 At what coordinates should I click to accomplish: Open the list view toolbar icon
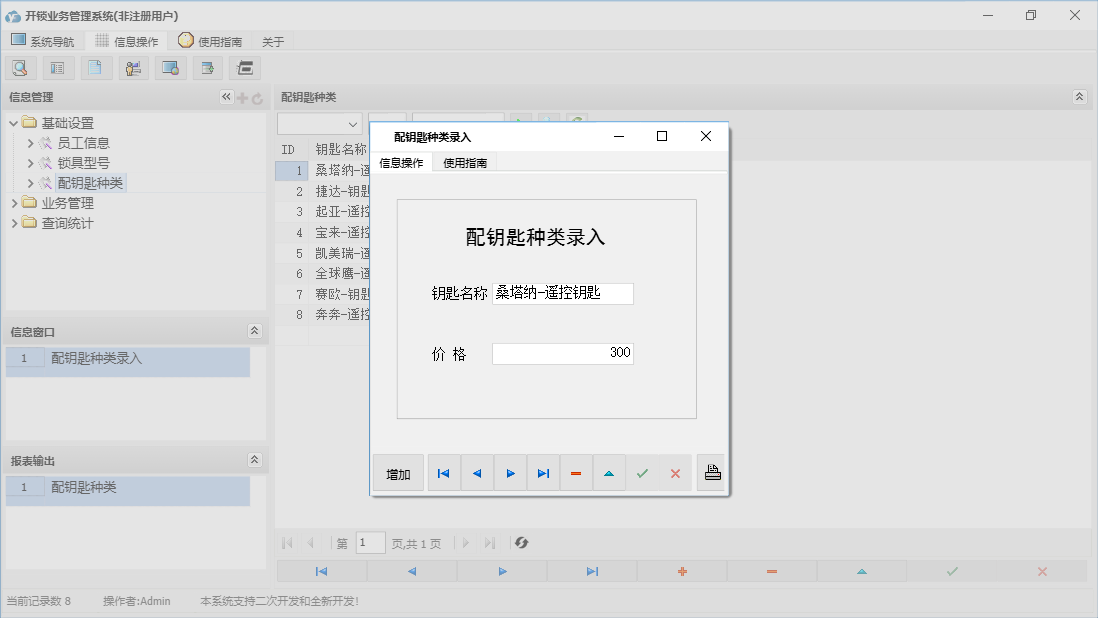pos(57,67)
